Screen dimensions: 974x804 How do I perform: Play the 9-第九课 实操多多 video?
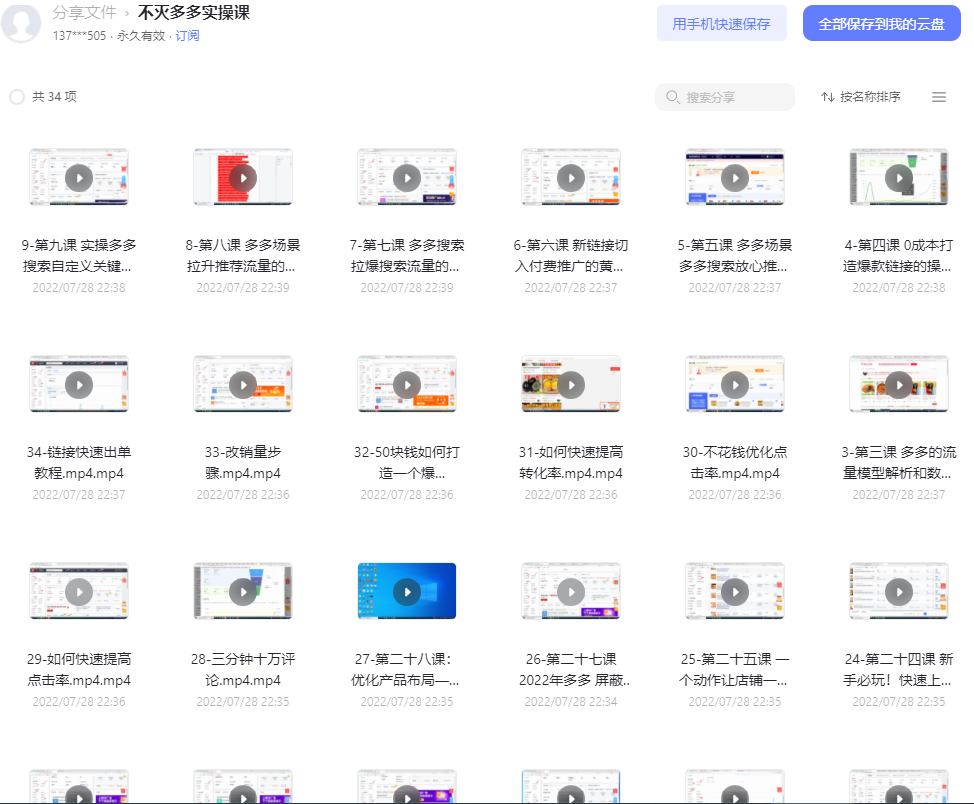79,178
